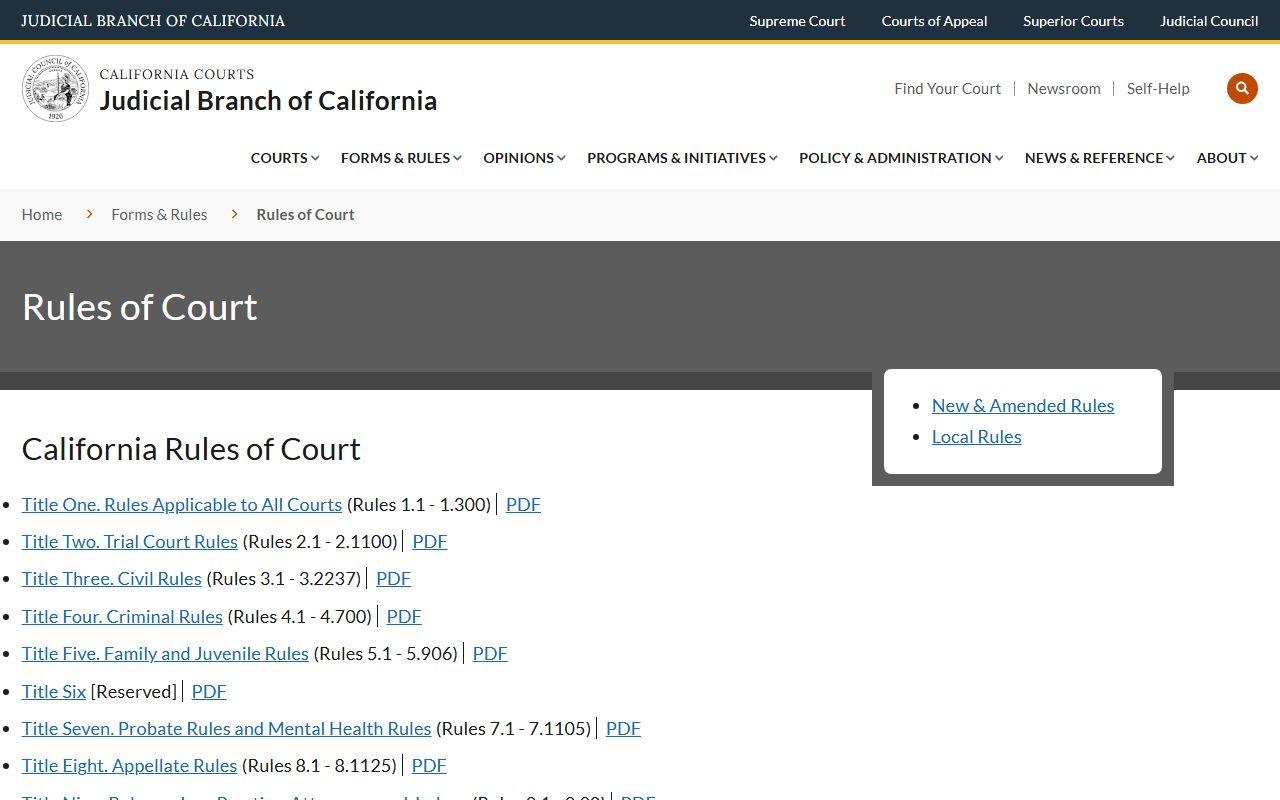Expand the Opinions menu
Screen dimensions: 1280x800
click(x=524, y=158)
